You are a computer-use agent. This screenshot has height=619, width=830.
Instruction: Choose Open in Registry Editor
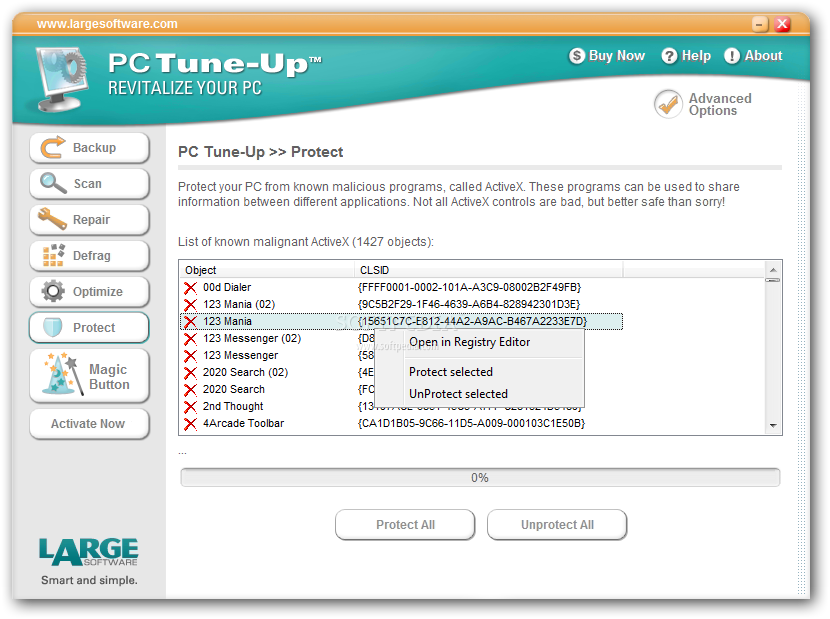pyautogui.click(x=470, y=342)
